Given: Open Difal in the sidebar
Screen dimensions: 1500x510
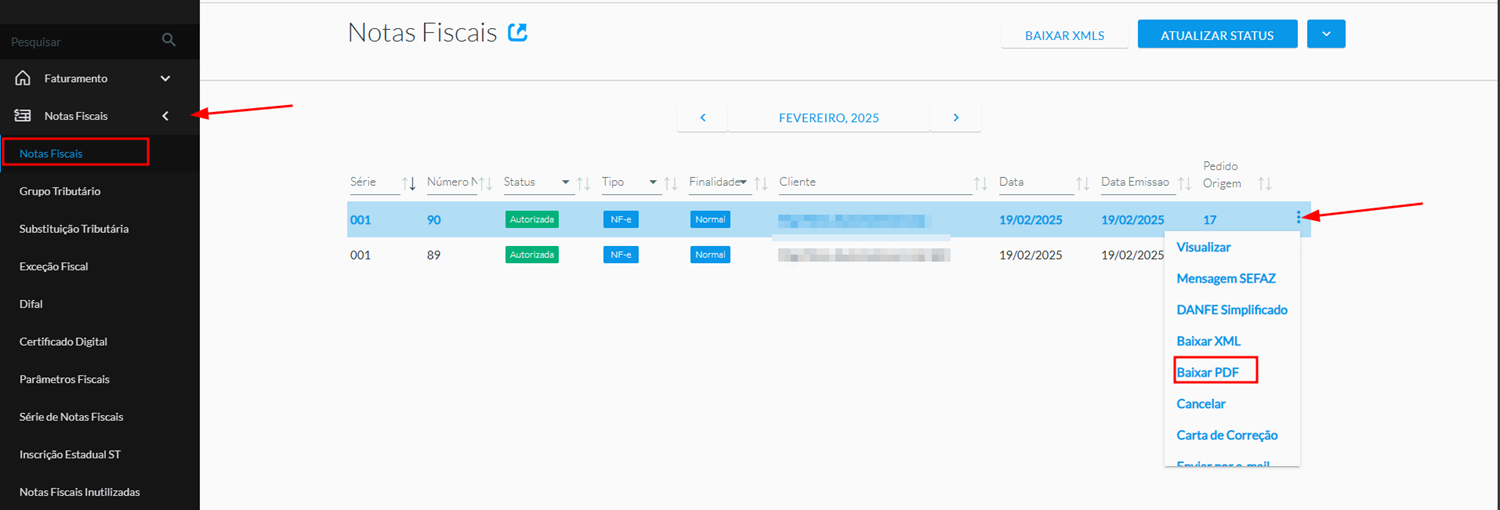Looking at the screenshot, I should point(31,304).
